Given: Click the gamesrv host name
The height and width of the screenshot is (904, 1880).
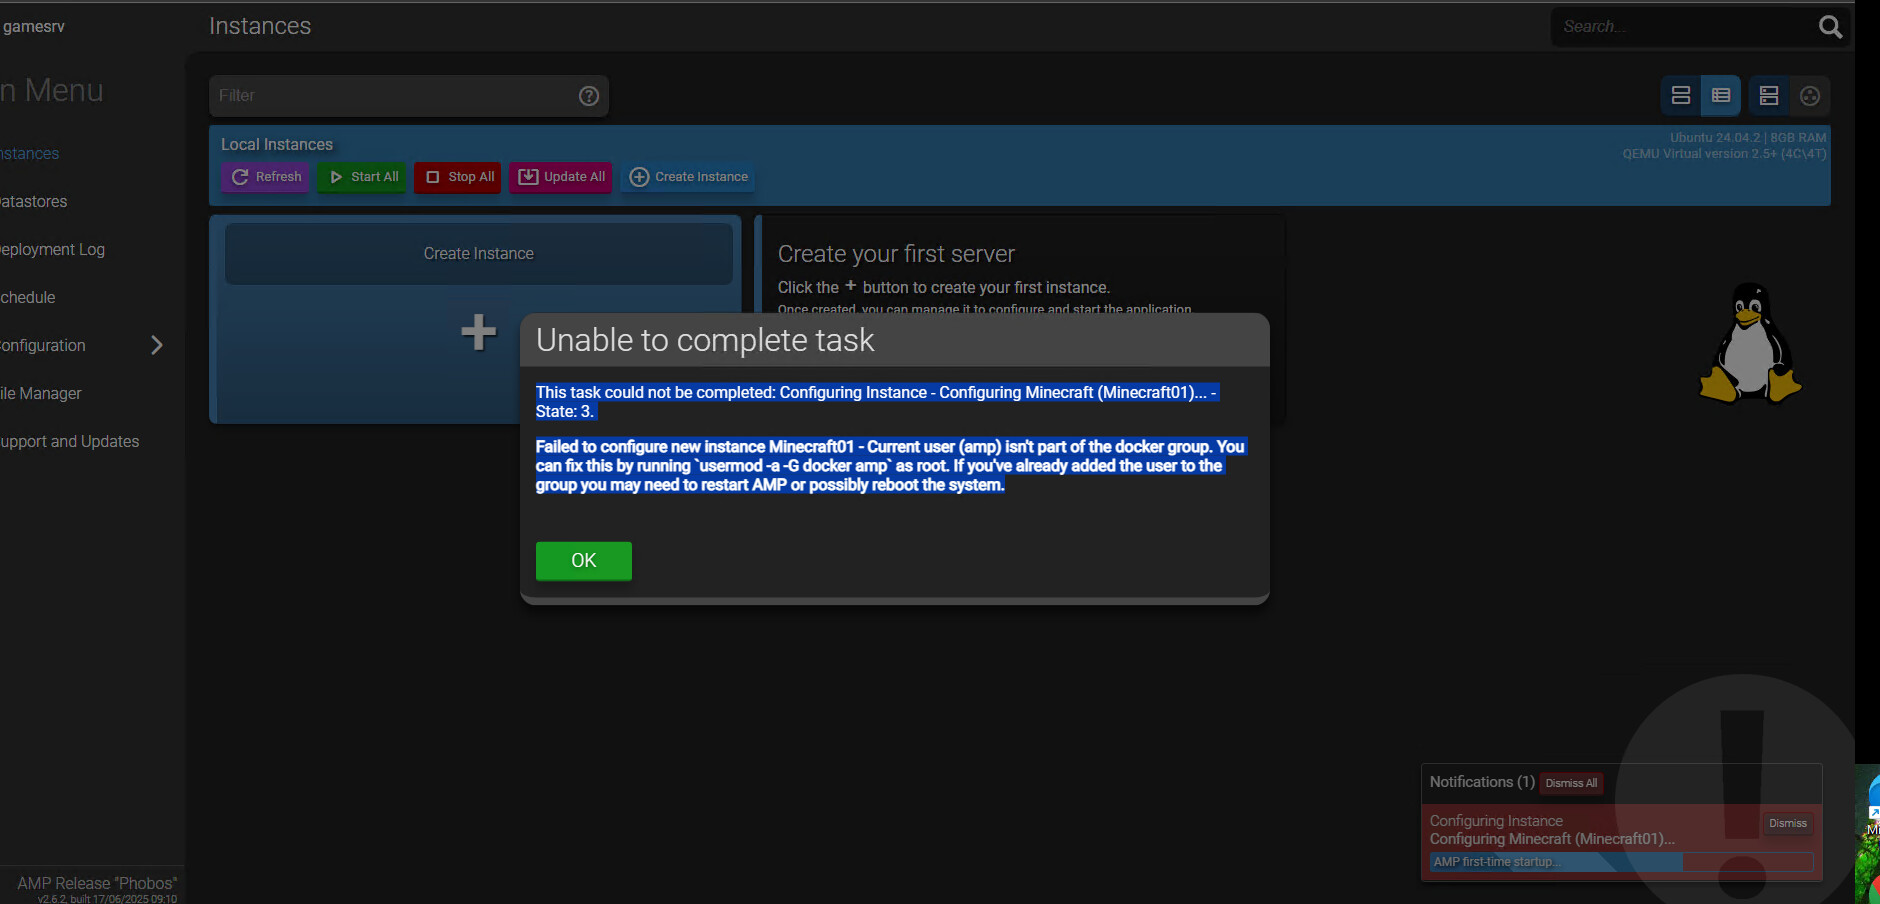Looking at the screenshot, I should click(33, 27).
